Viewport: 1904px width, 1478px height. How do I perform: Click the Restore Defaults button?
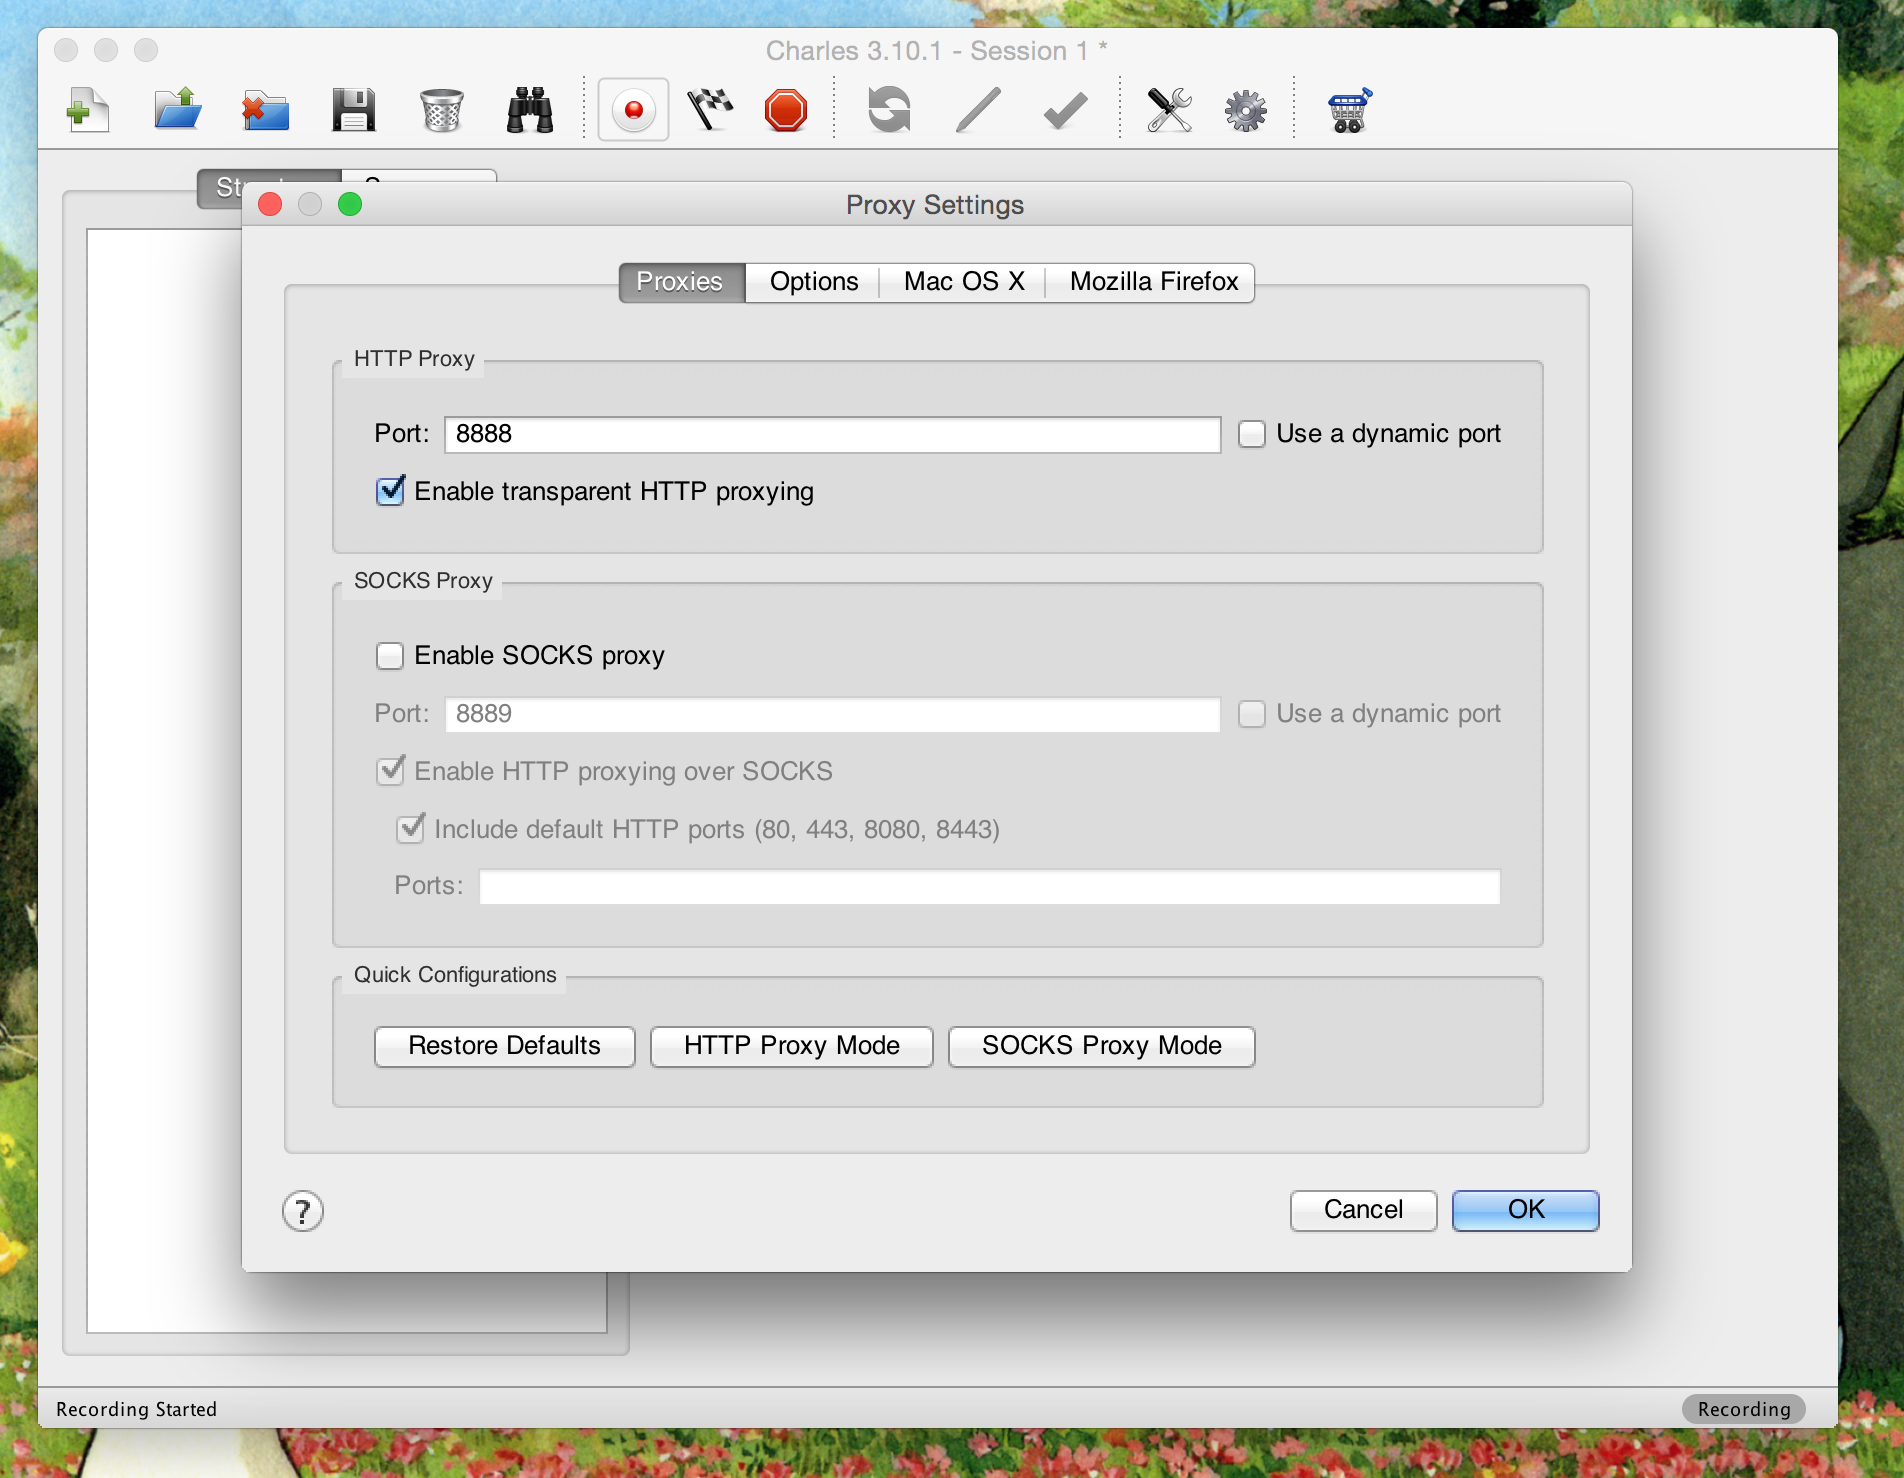(x=504, y=1046)
